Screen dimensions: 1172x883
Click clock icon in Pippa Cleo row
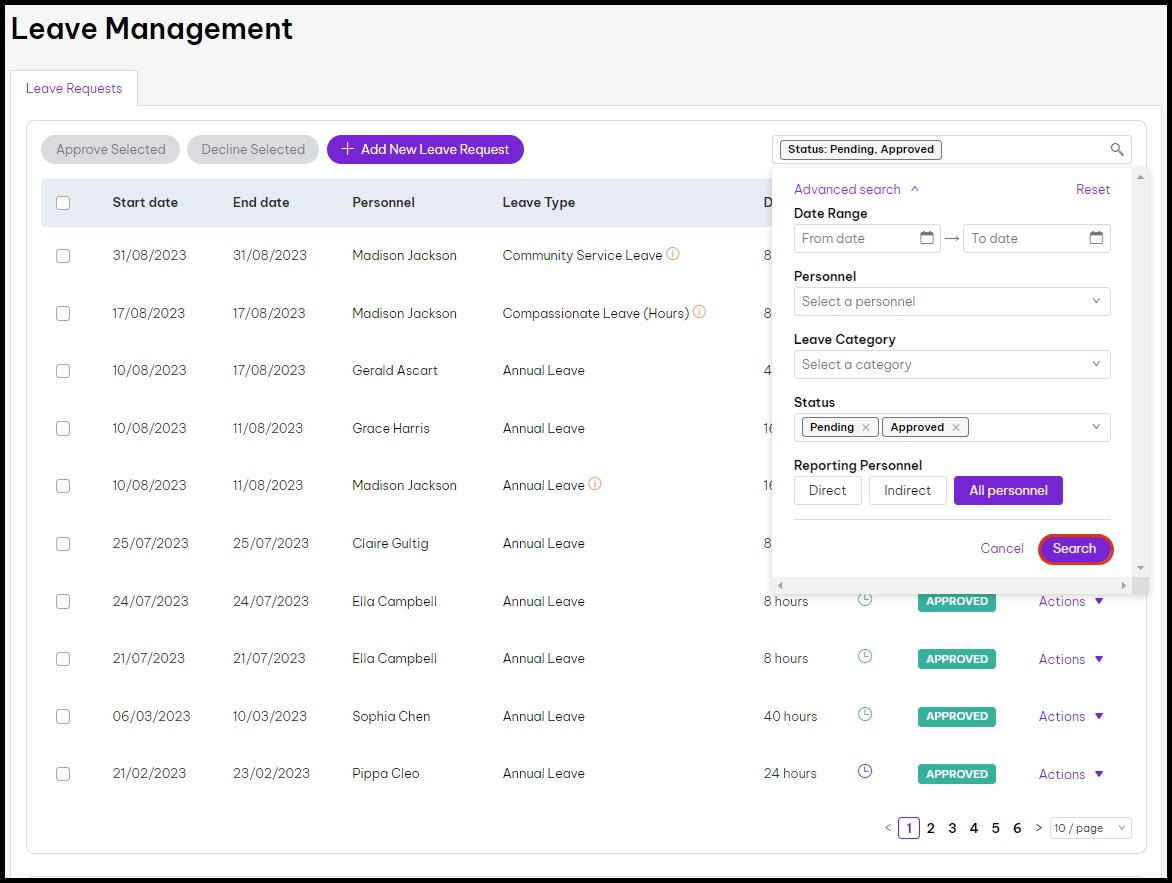(865, 772)
